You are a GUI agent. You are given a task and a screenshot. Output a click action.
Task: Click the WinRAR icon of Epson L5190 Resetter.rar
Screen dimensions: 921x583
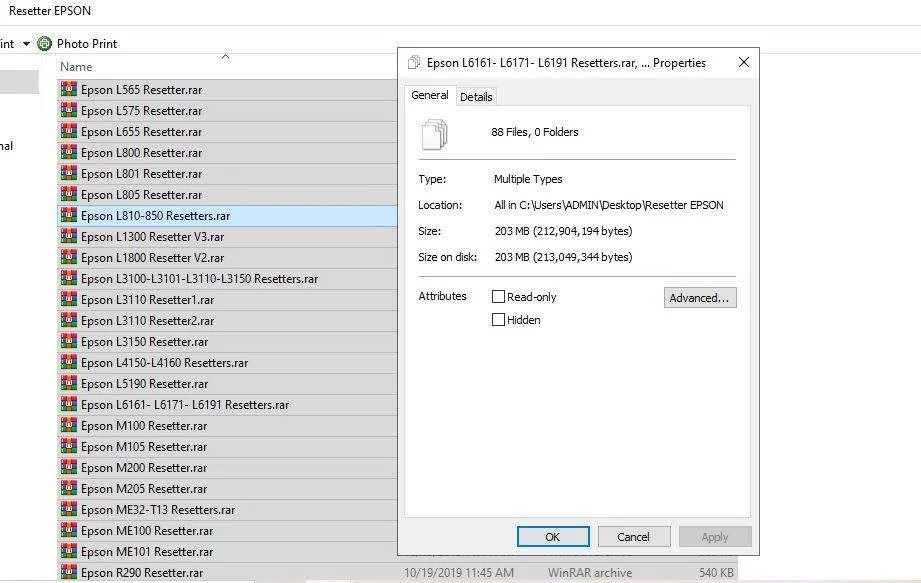(x=69, y=383)
